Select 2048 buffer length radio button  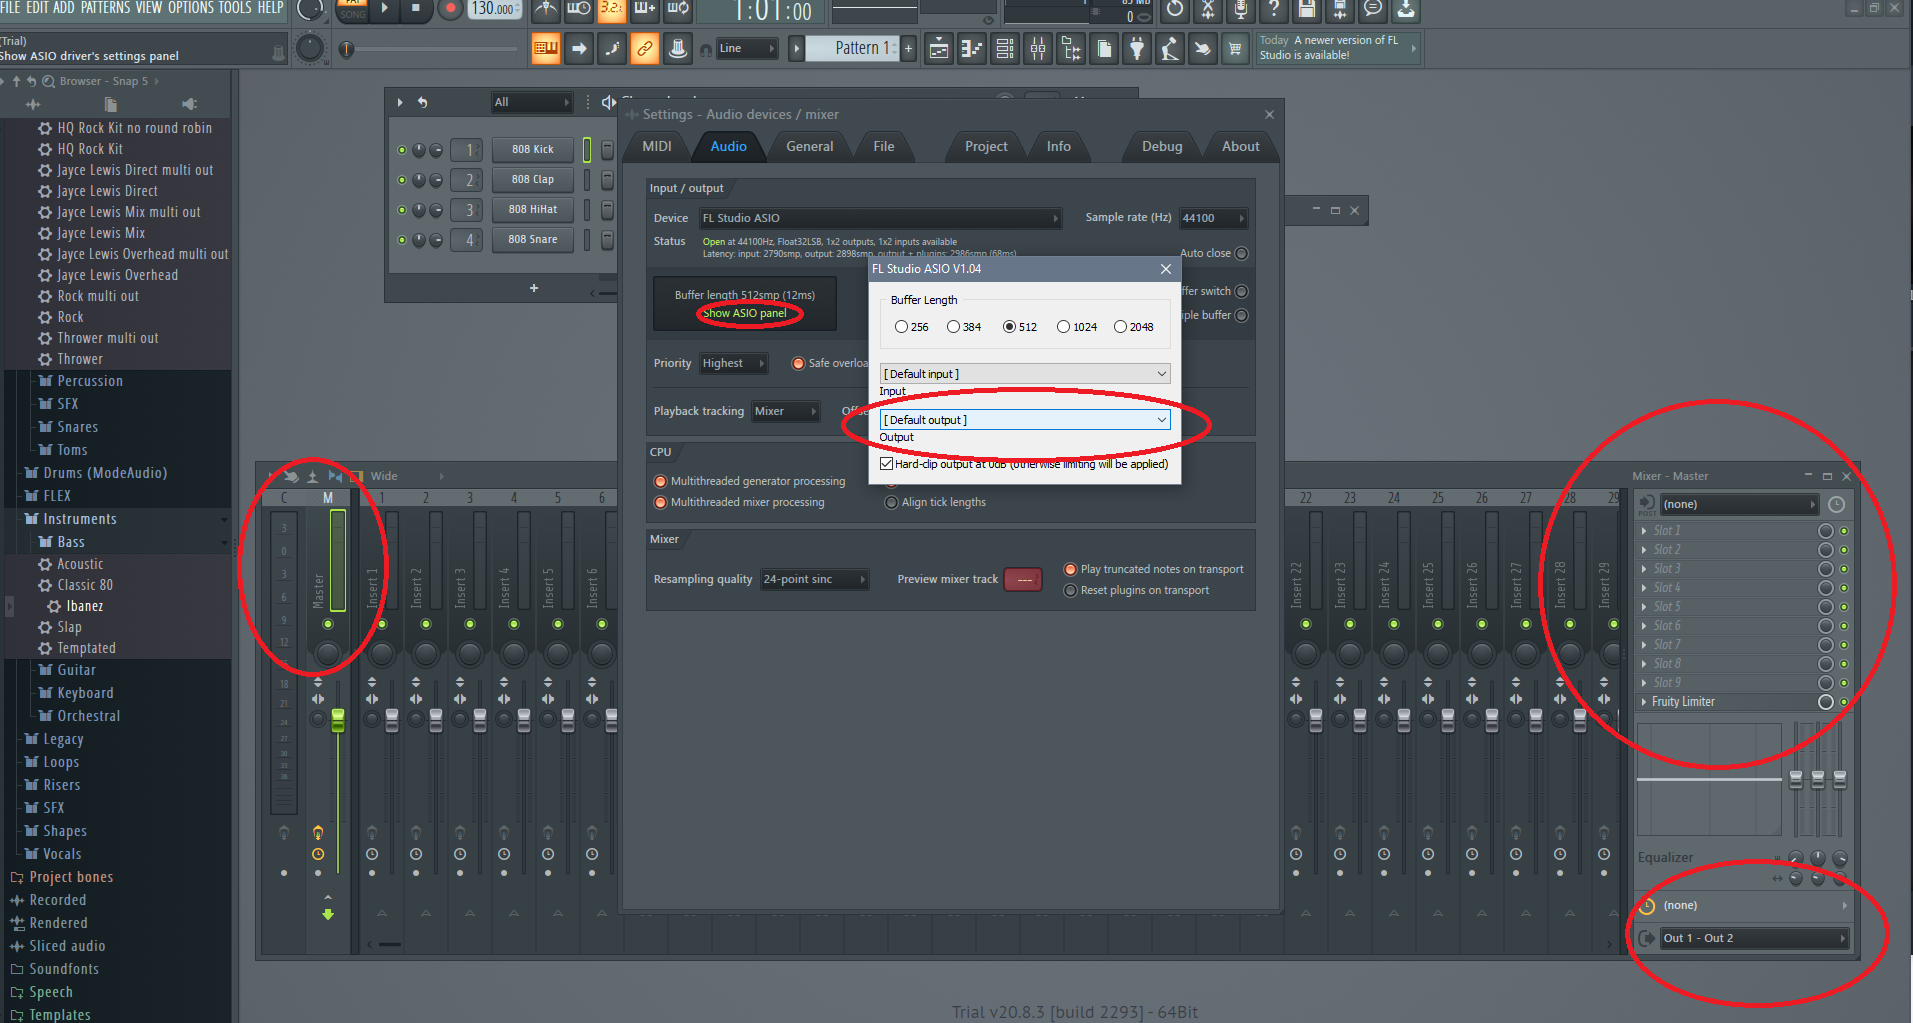[1121, 327]
